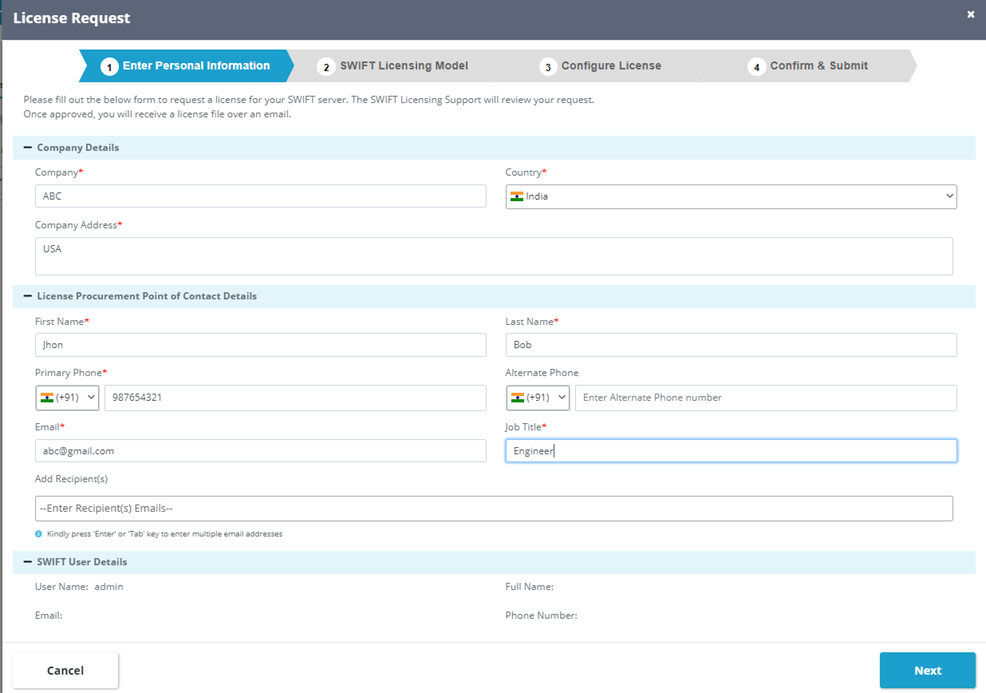Open the Primary Phone country code dropdown
This screenshot has height=693, width=986.
(67, 397)
